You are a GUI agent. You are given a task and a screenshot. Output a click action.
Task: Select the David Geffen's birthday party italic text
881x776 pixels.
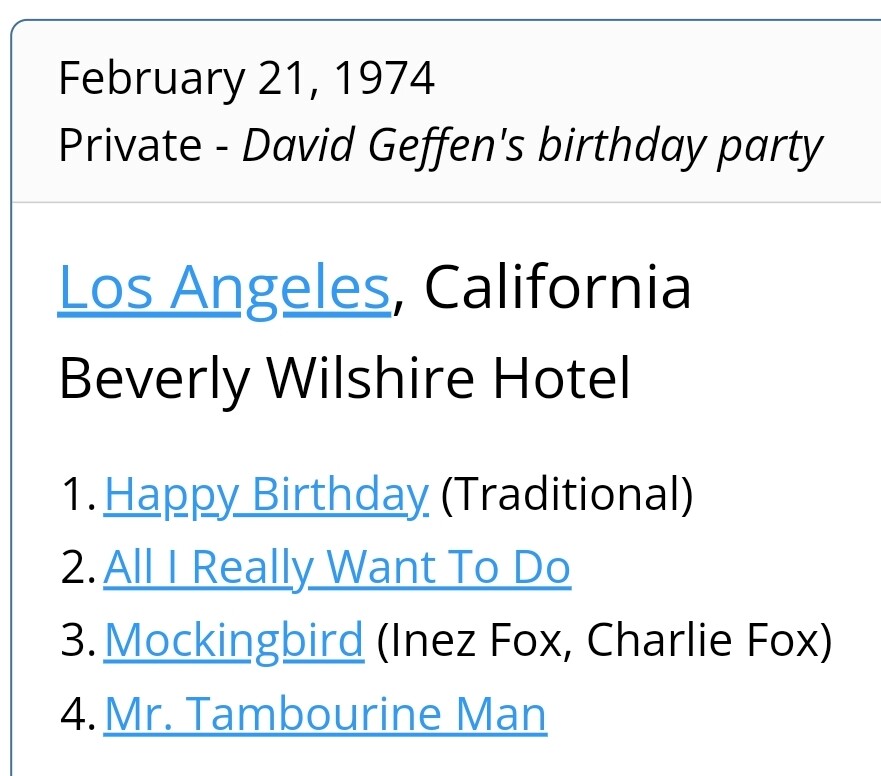point(532,147)
